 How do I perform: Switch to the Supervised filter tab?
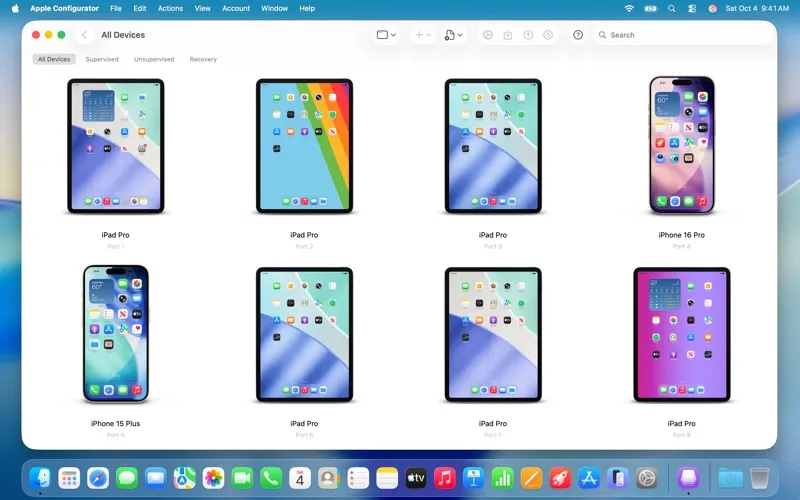pyautogui.click(x=102, y=59)
